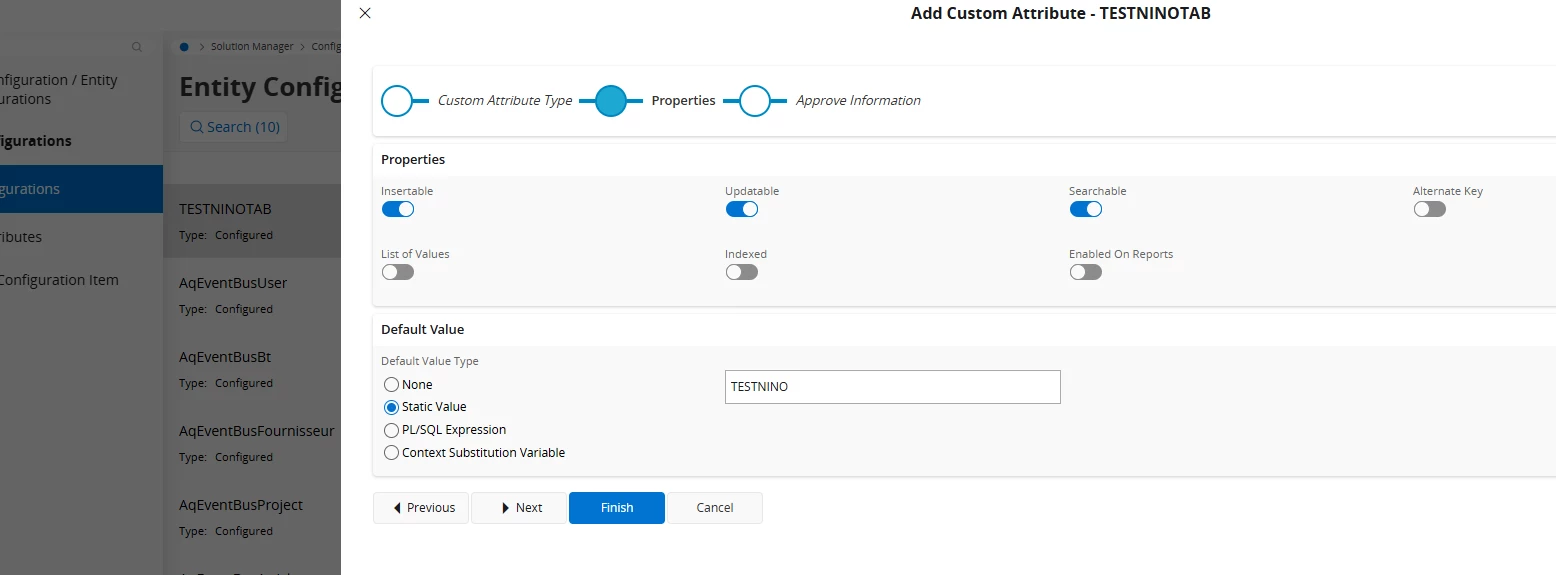Select the None default value option
Image resolution: width=1556 pixels, height=575 pixels.
(x=392, y=385)
